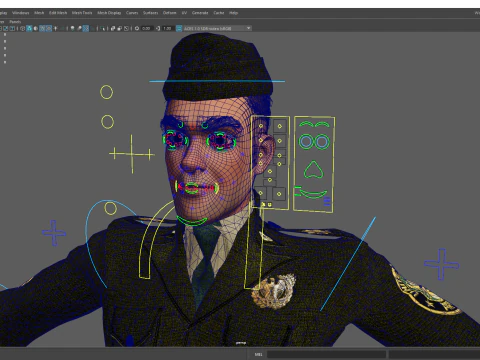Click the X-Ray icon

113,28
